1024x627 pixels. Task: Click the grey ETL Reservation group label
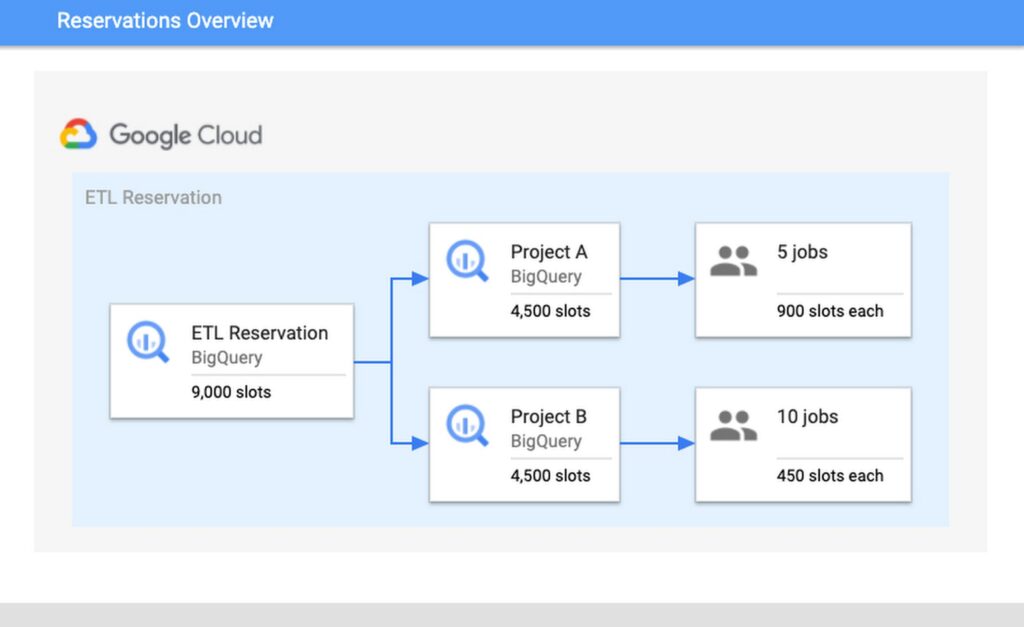point(153,197)
